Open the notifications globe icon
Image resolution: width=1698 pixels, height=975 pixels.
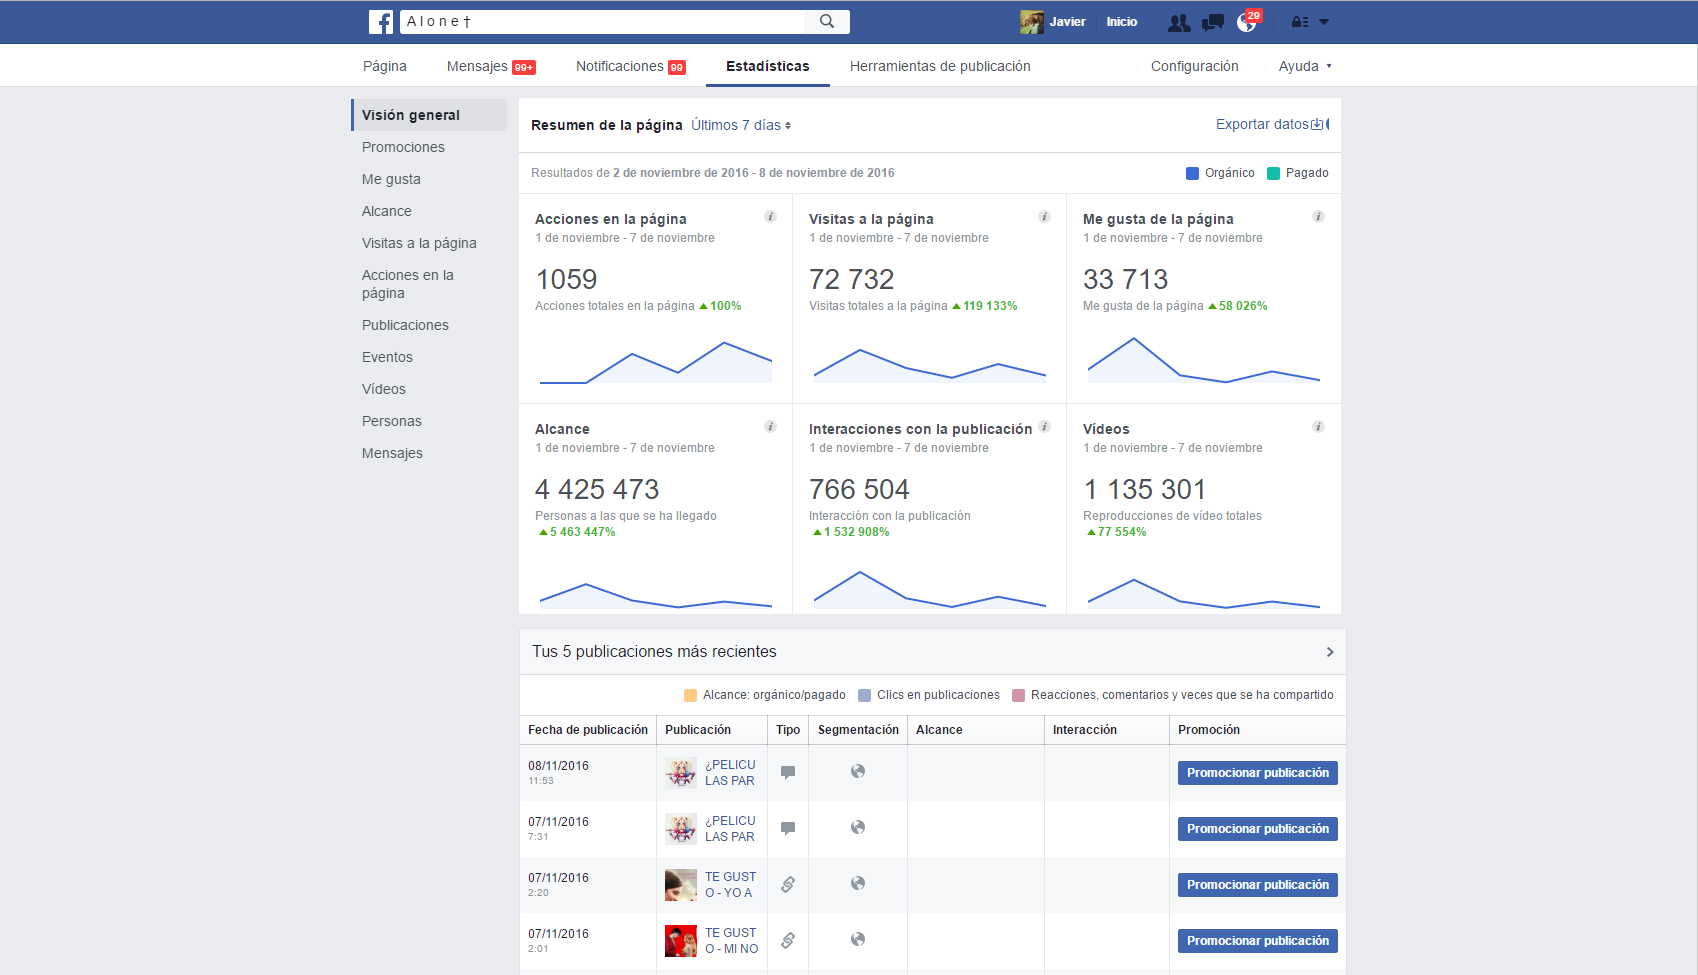click(1246, 22)
